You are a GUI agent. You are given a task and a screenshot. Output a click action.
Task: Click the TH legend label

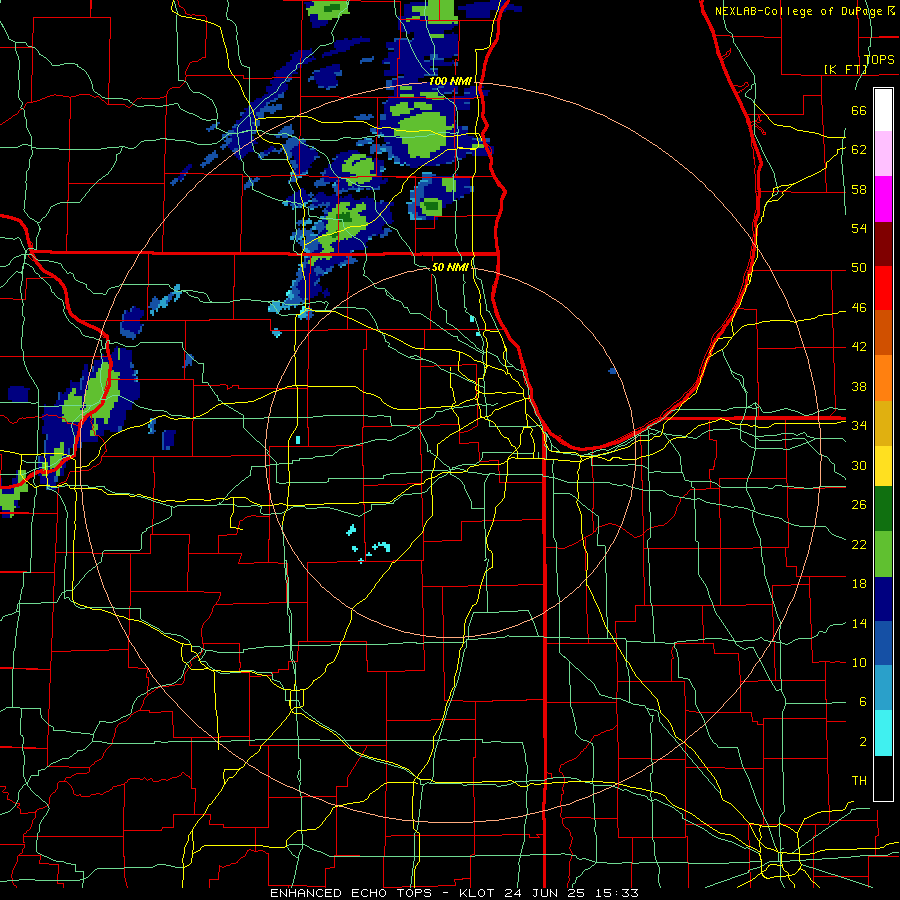coord(859,781)
